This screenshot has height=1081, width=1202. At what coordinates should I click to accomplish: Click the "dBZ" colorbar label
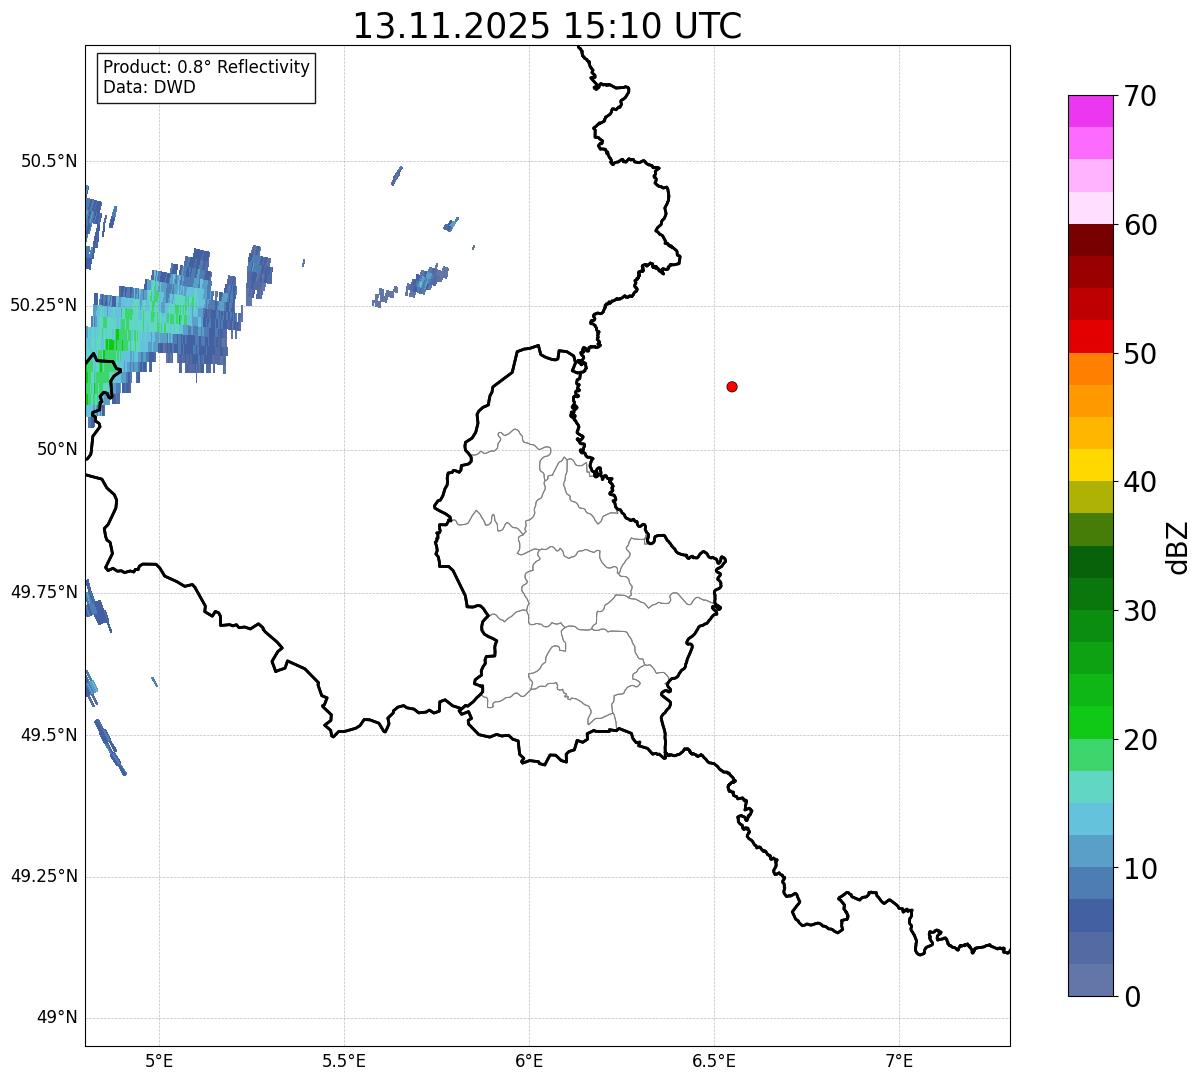click(x=1178, y=547)
